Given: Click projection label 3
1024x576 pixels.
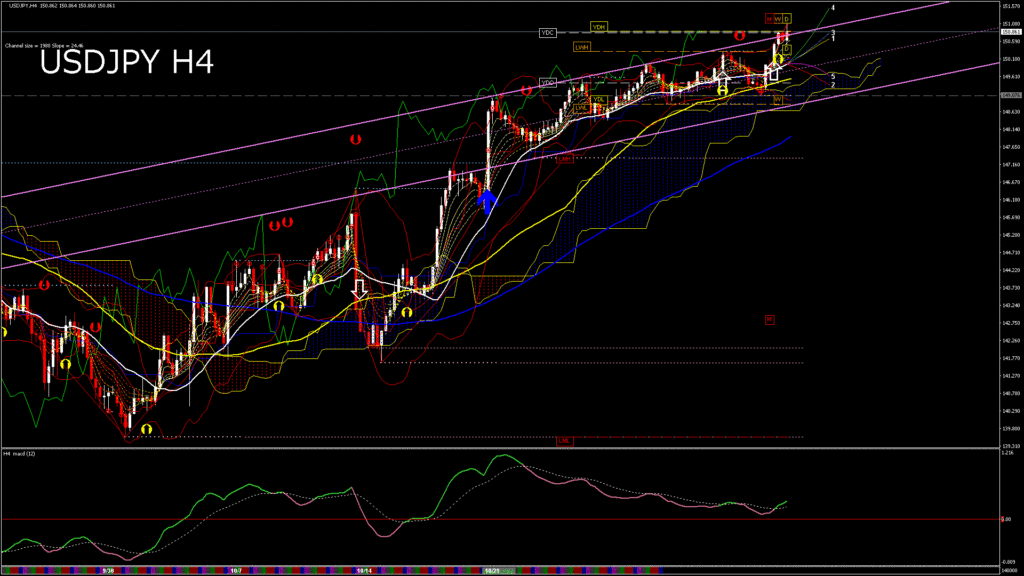Looking at the screenshot, I should point(833,33).
